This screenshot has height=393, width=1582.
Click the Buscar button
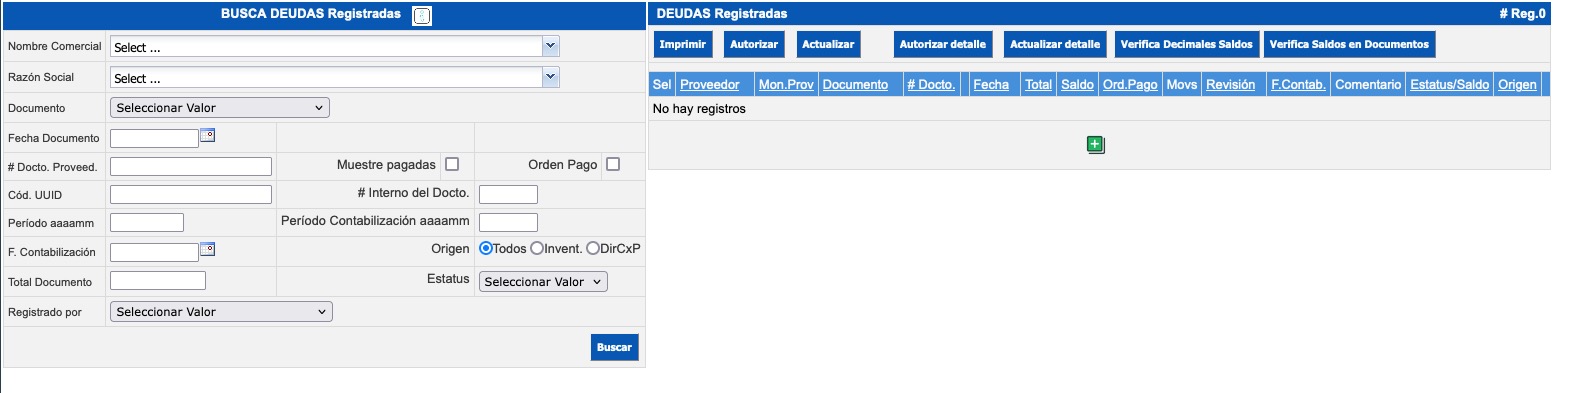[614, 347]
